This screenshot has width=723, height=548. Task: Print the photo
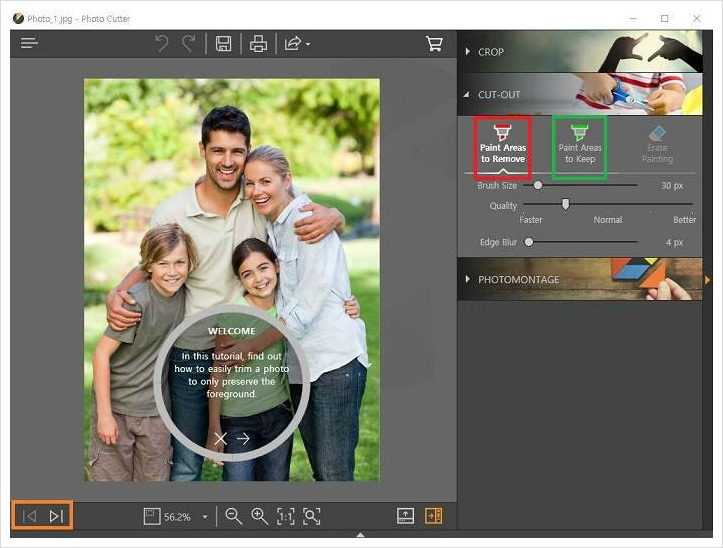click(x=258, y=44)
